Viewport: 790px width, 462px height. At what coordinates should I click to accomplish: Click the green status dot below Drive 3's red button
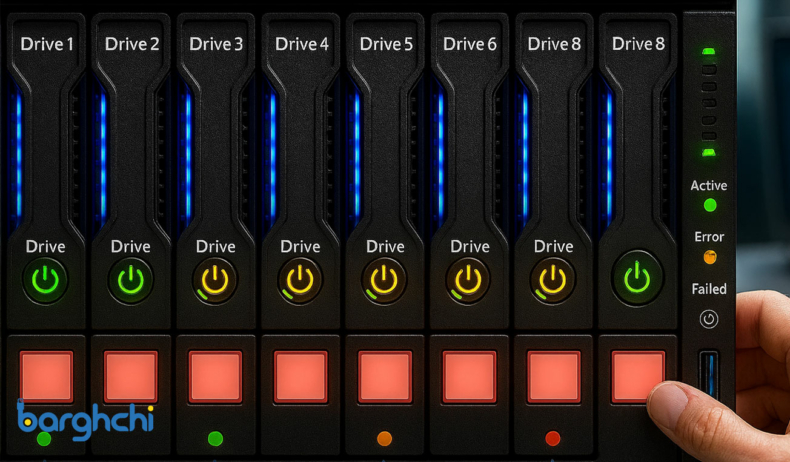click(x=216, y=438)
